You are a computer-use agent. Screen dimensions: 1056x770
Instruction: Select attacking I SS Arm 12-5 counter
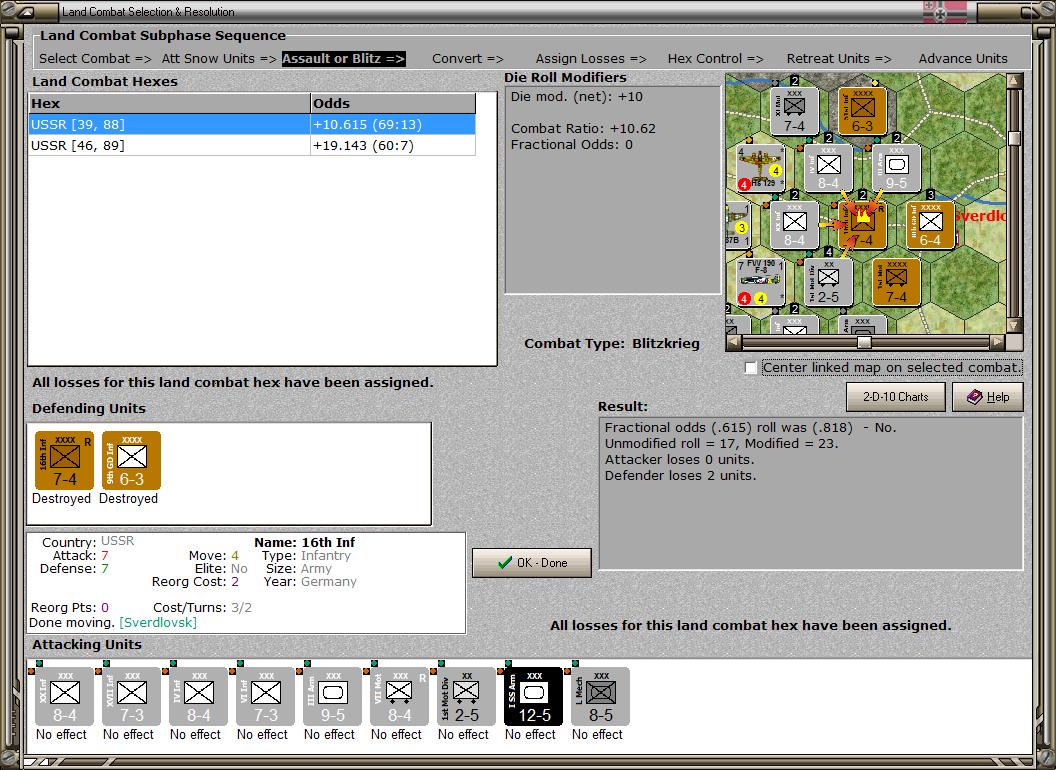pos(533,697)
